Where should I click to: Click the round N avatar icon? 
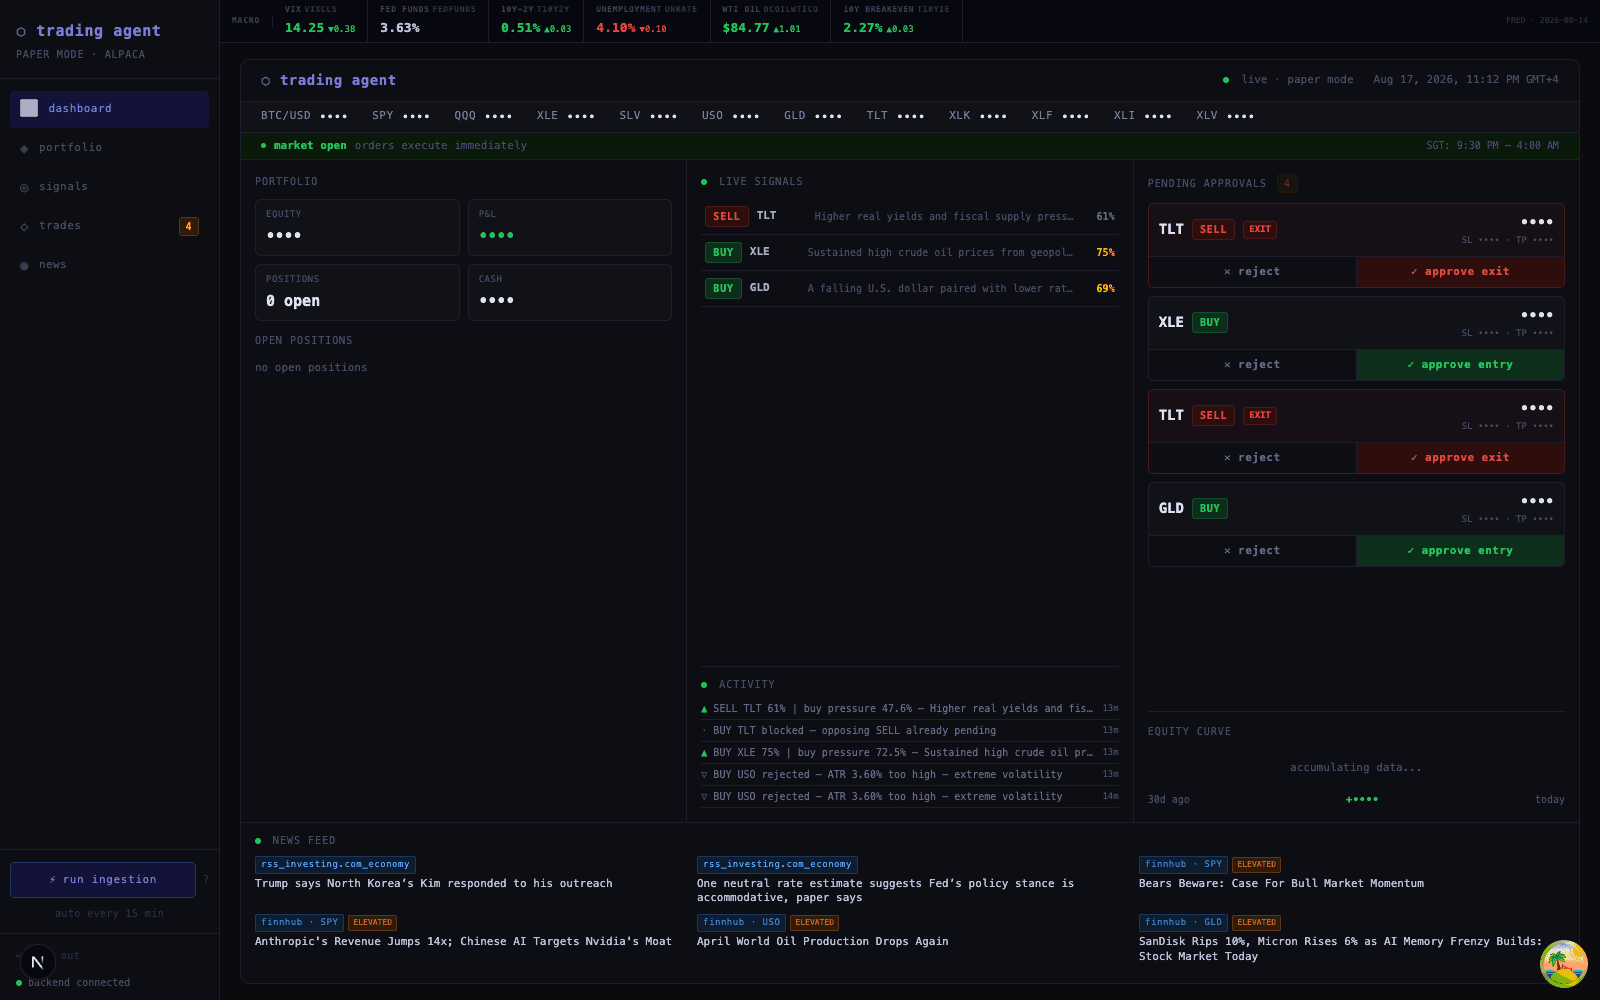pyautogui.click(x=38, y=962)
